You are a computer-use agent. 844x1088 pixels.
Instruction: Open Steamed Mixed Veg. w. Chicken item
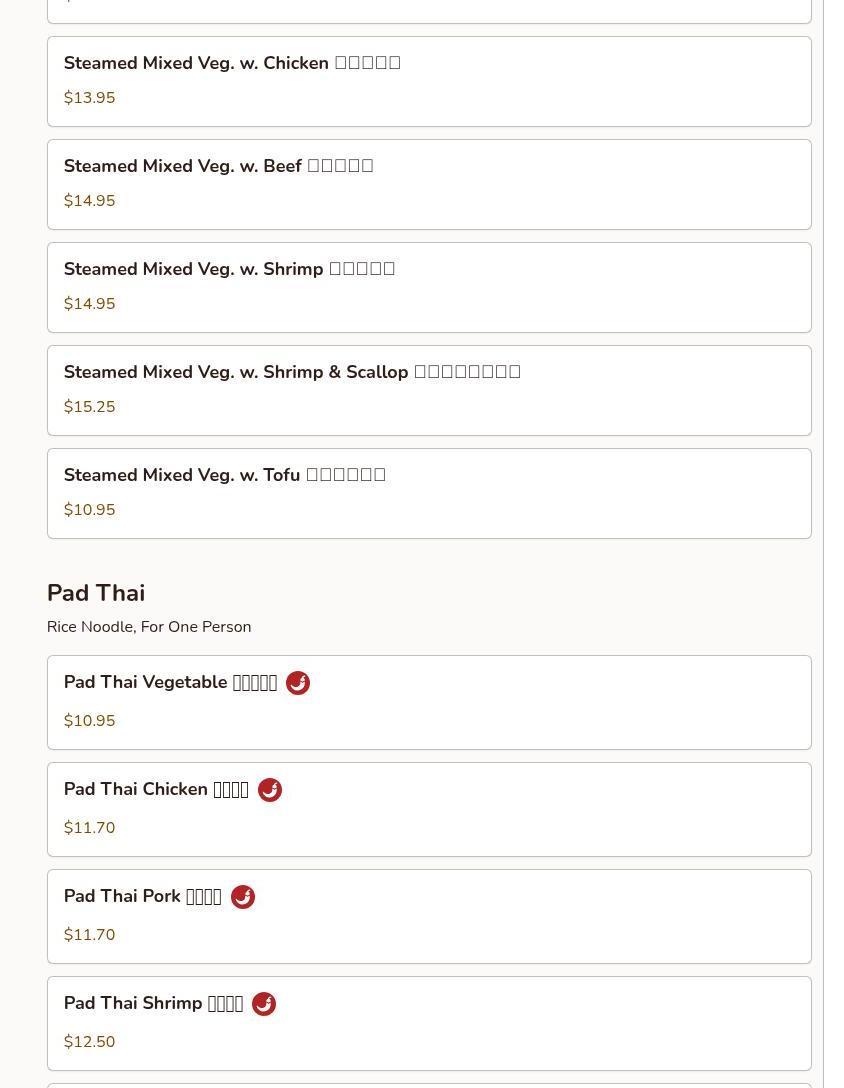point(429,81)
